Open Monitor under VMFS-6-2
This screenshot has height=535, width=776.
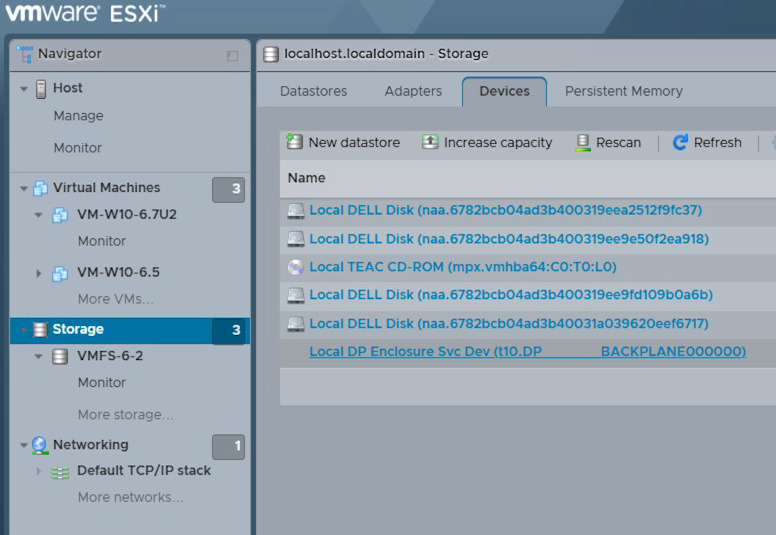click(101, 383)
